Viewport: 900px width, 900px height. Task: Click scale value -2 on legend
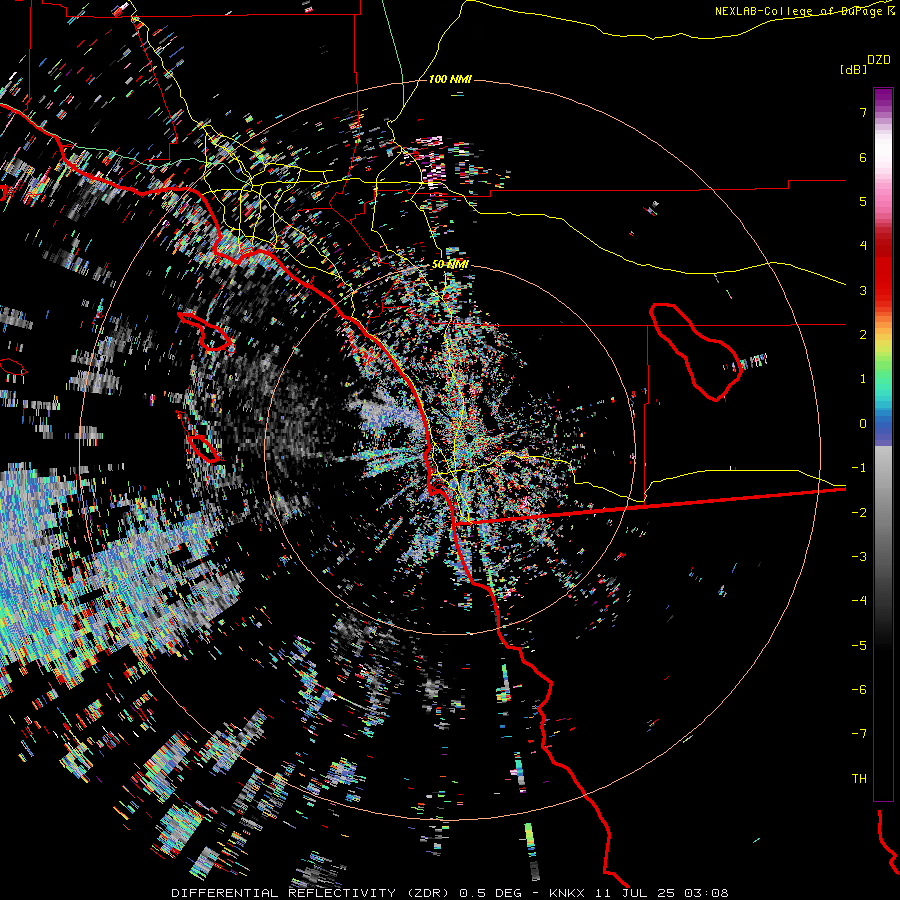pos(859,513)
